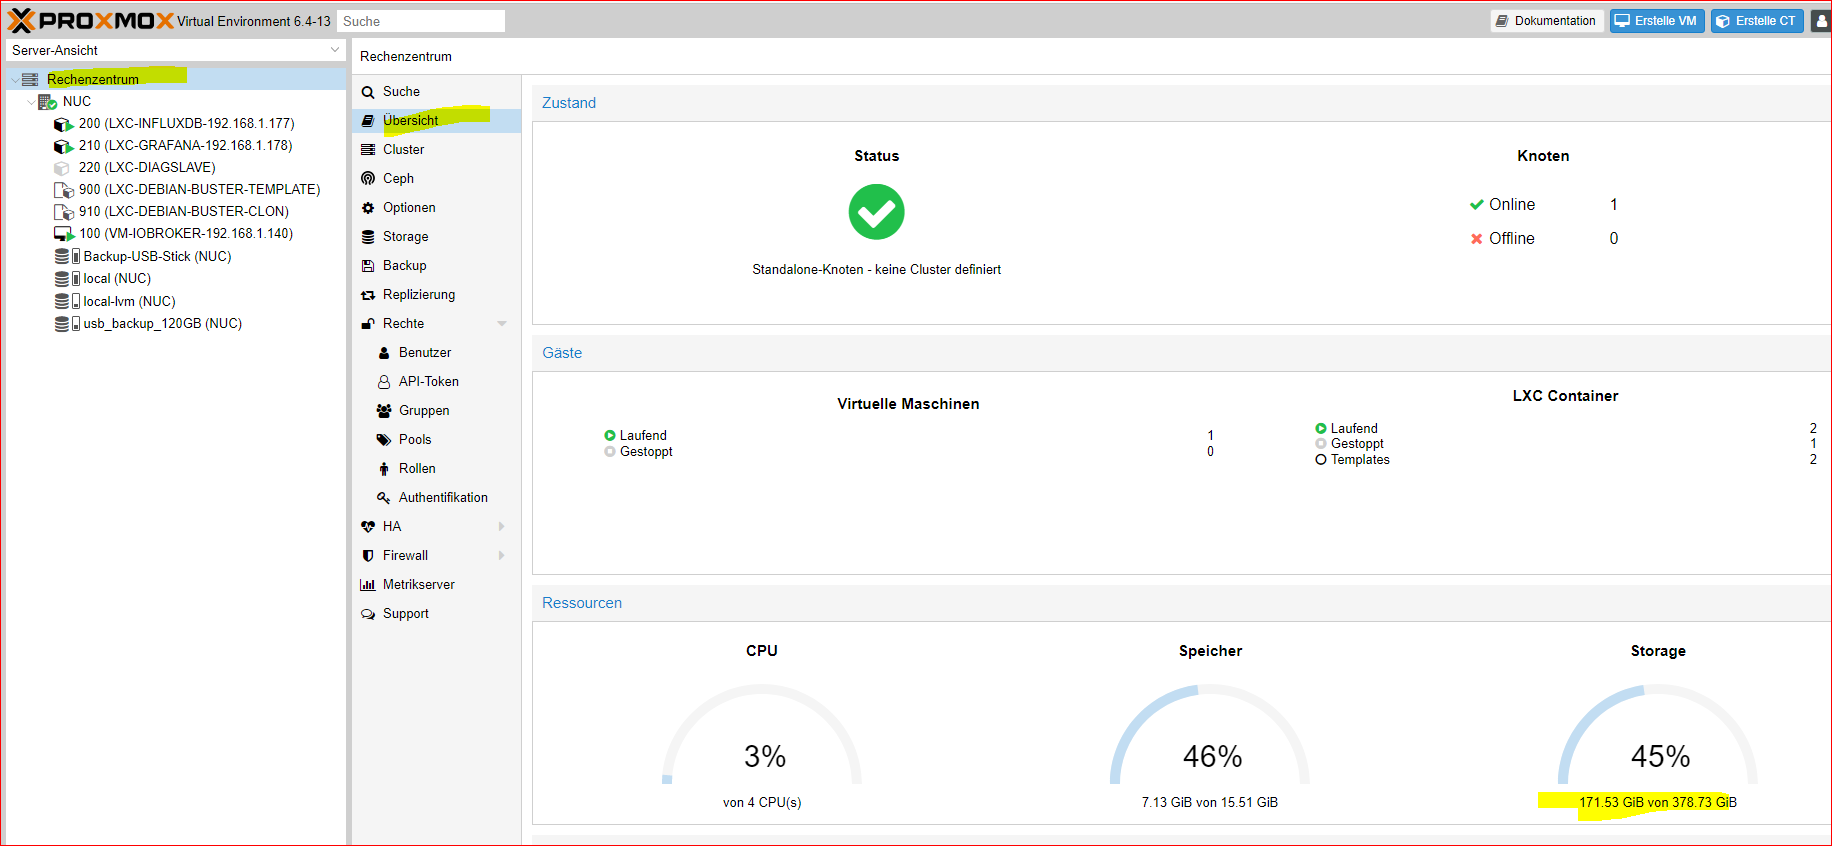Click the database icon beside Storage menu

point(368,237)
